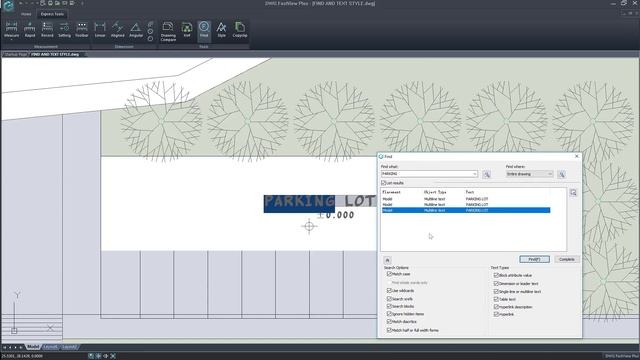The width and height of the screenshot is (640, 360).
Task: Click the Element column header
Action: click(x=391, y=192)
